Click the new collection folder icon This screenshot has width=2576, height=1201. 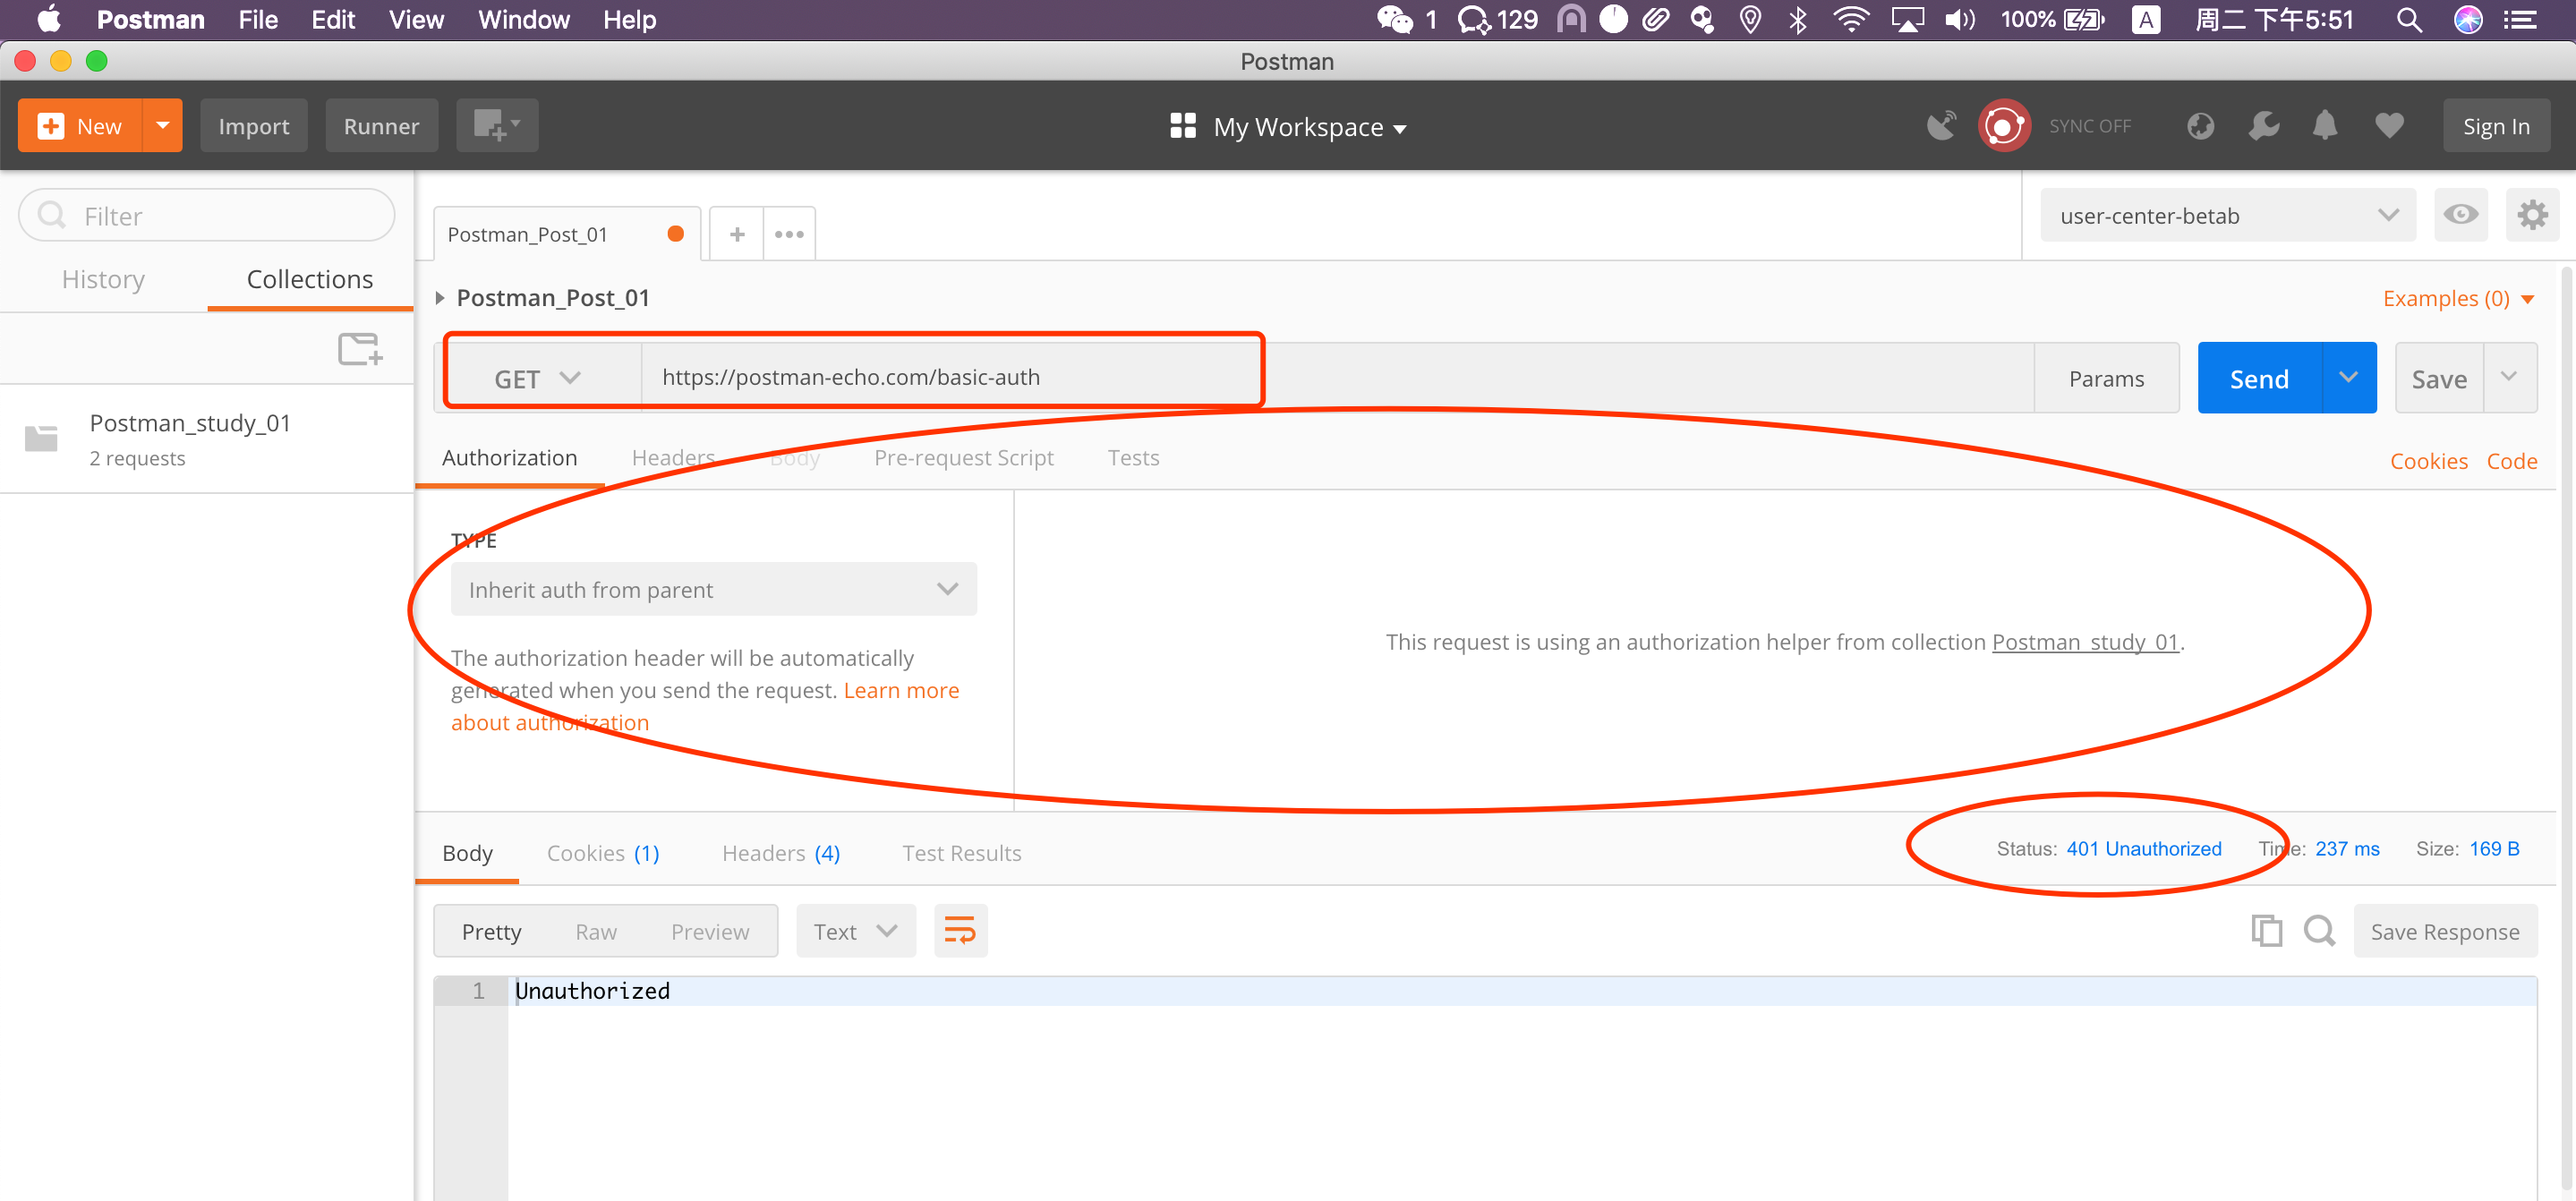point(360,349)
